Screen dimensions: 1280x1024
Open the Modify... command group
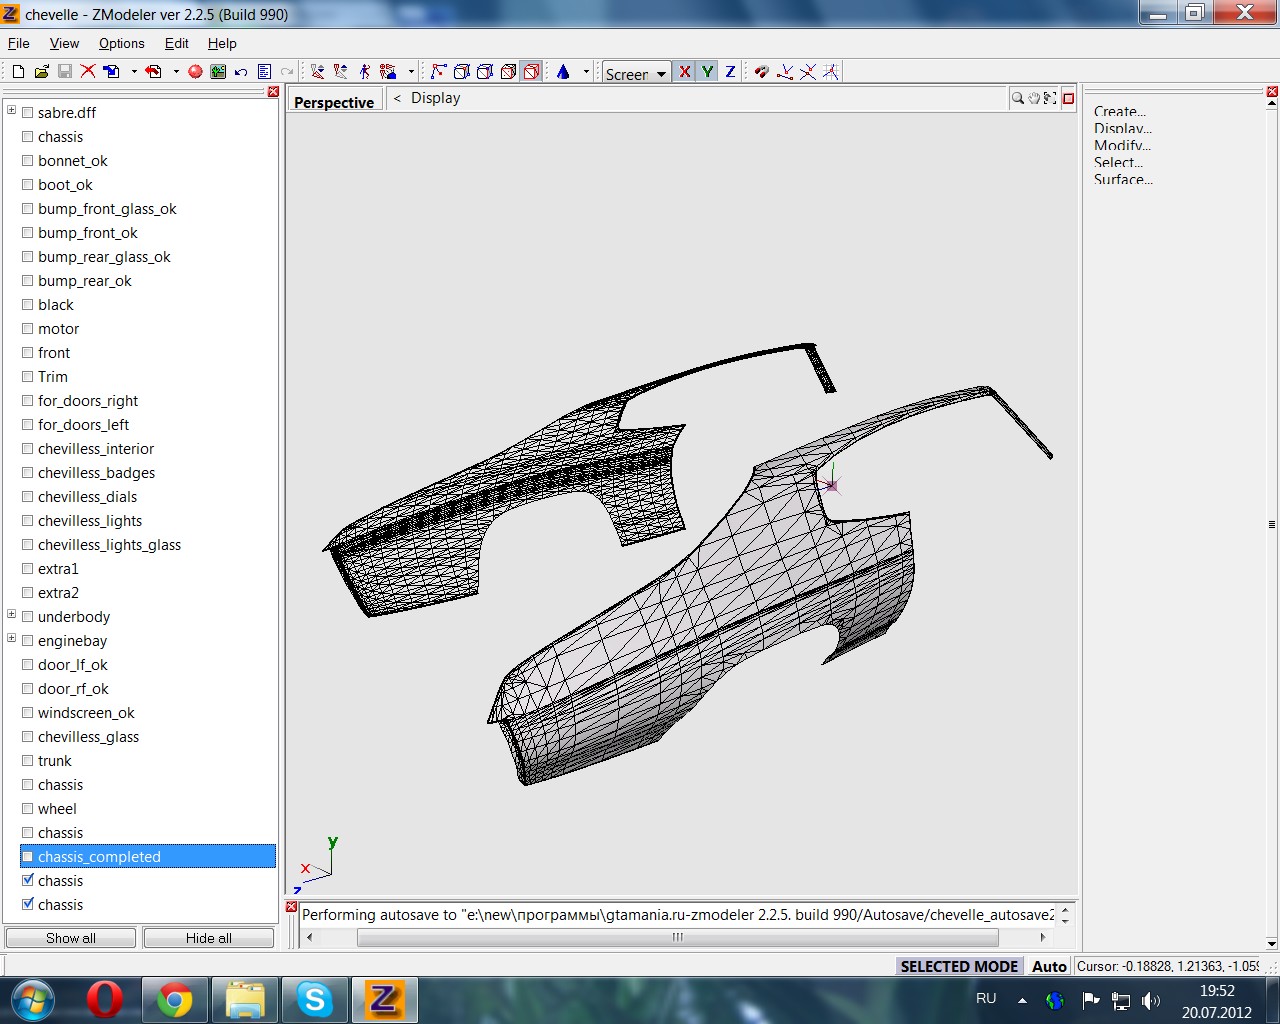point(1122,145)
